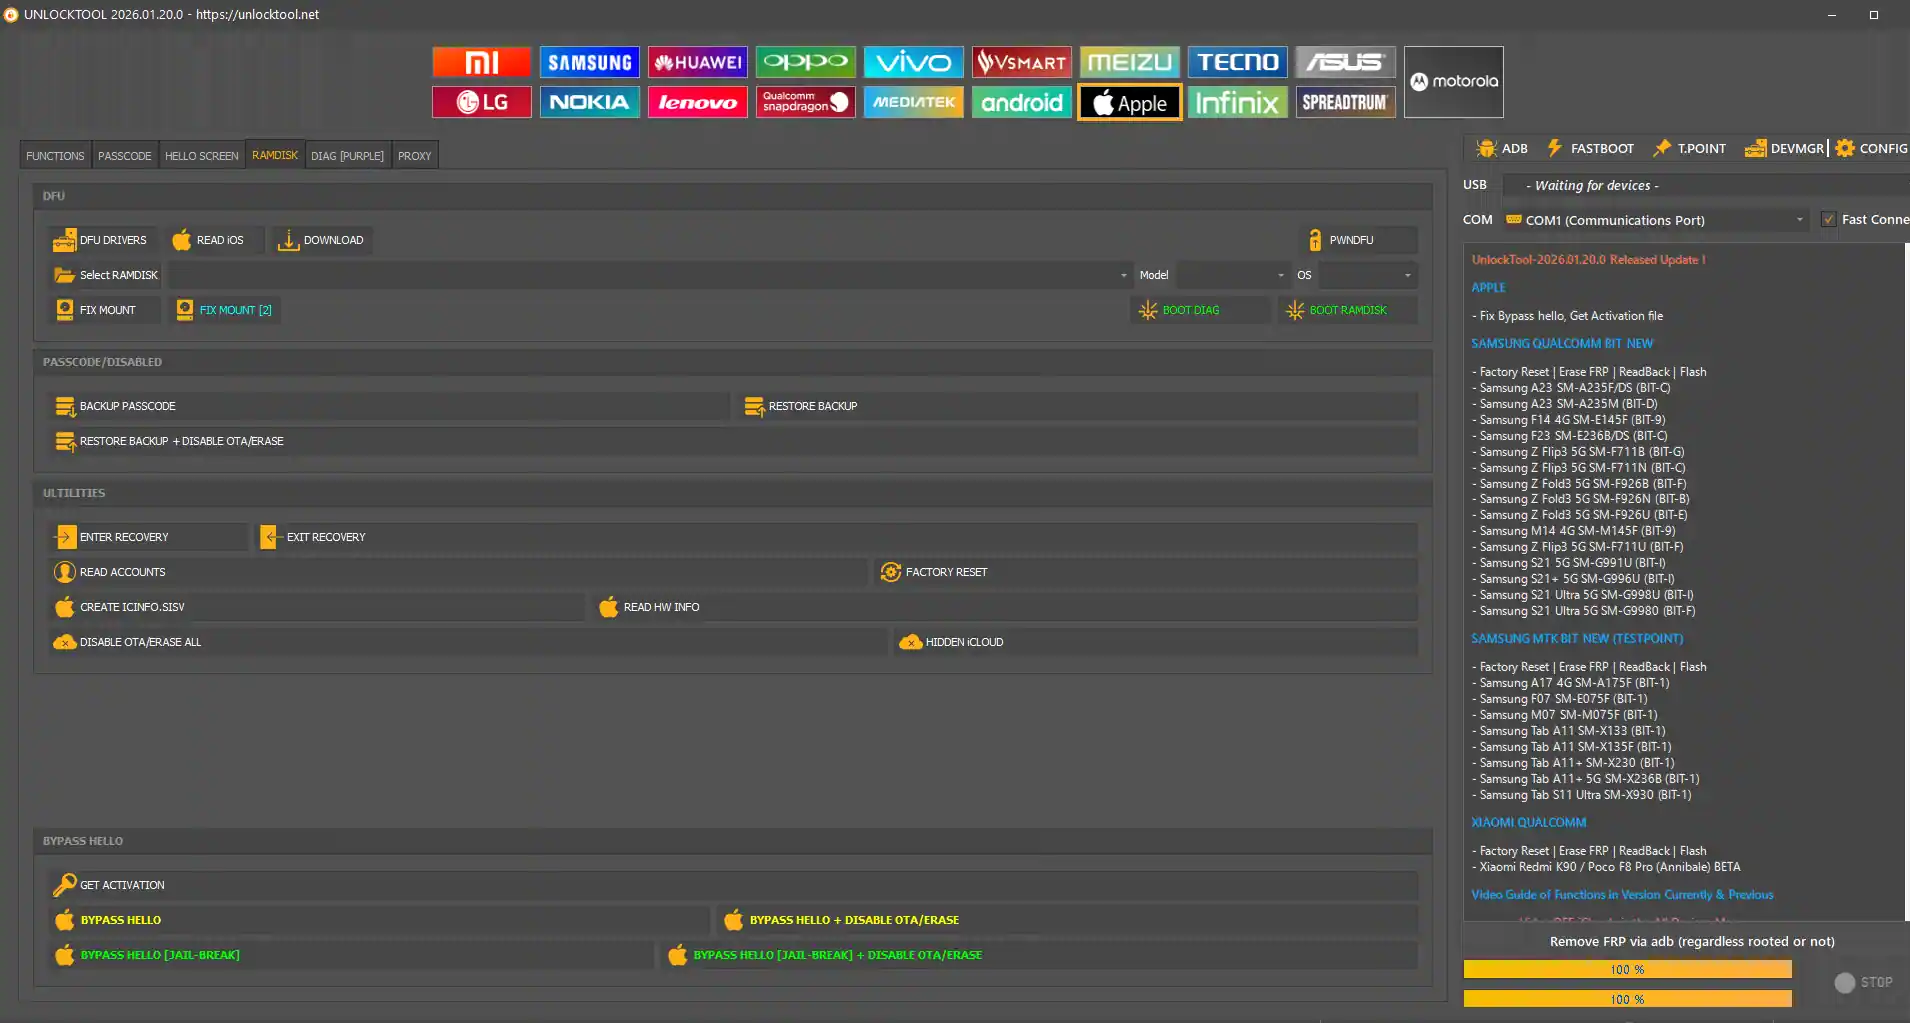This screenshot has width=1910, height=1023.
Task: Click the Backup Passcode button
Action: pos(127,406)
